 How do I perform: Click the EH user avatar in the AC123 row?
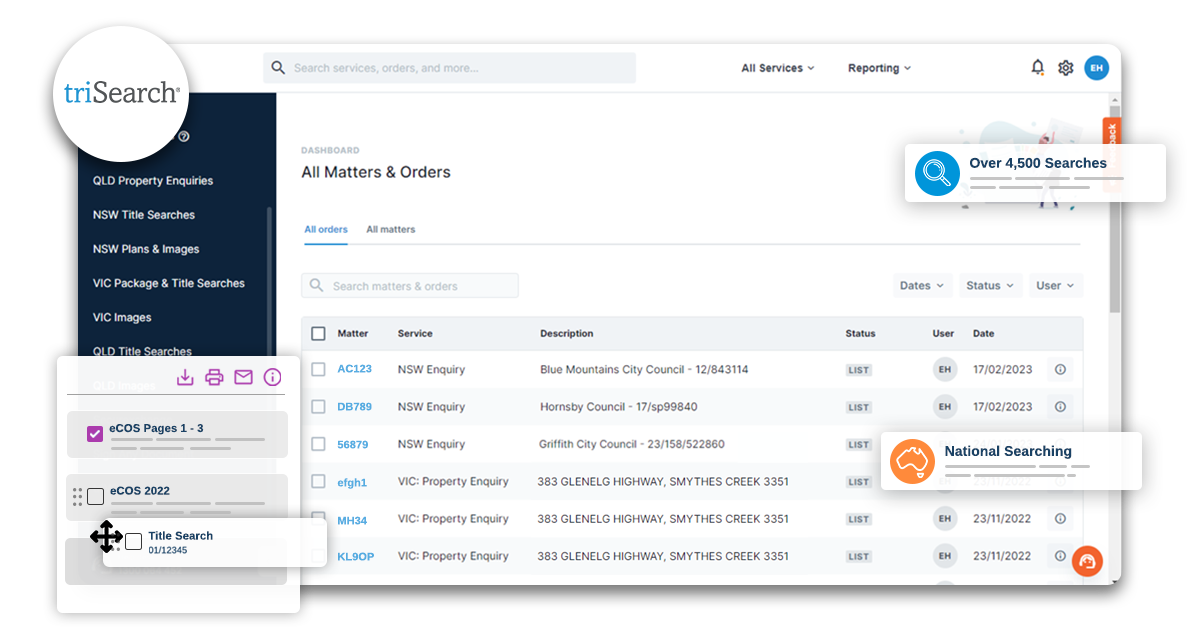coord(944,369)
